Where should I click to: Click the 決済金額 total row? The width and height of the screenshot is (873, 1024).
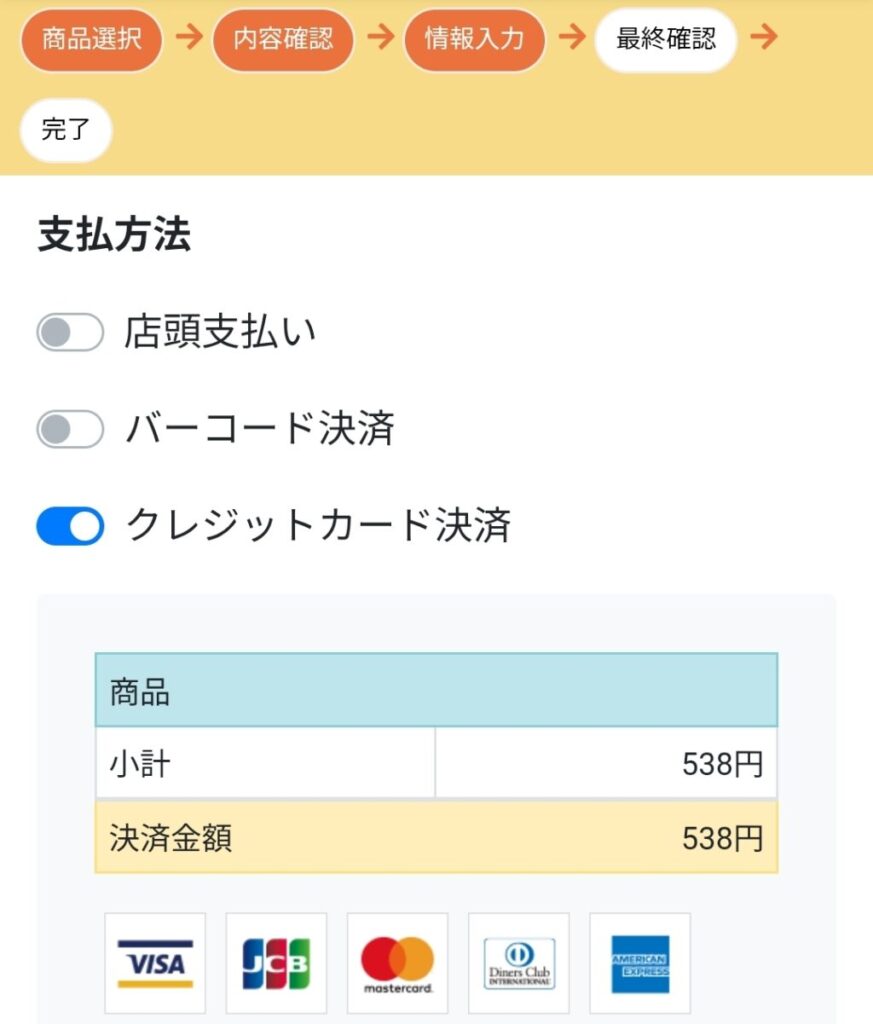[436, 837]
